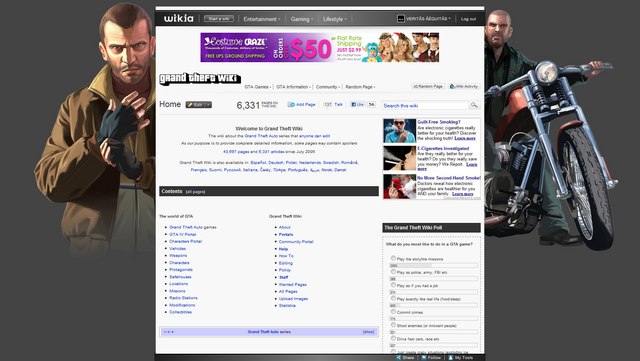Open the Lifestyle dropdown menu
The image size is (640, 361).
pyautogui.click(x=335, y=19)
